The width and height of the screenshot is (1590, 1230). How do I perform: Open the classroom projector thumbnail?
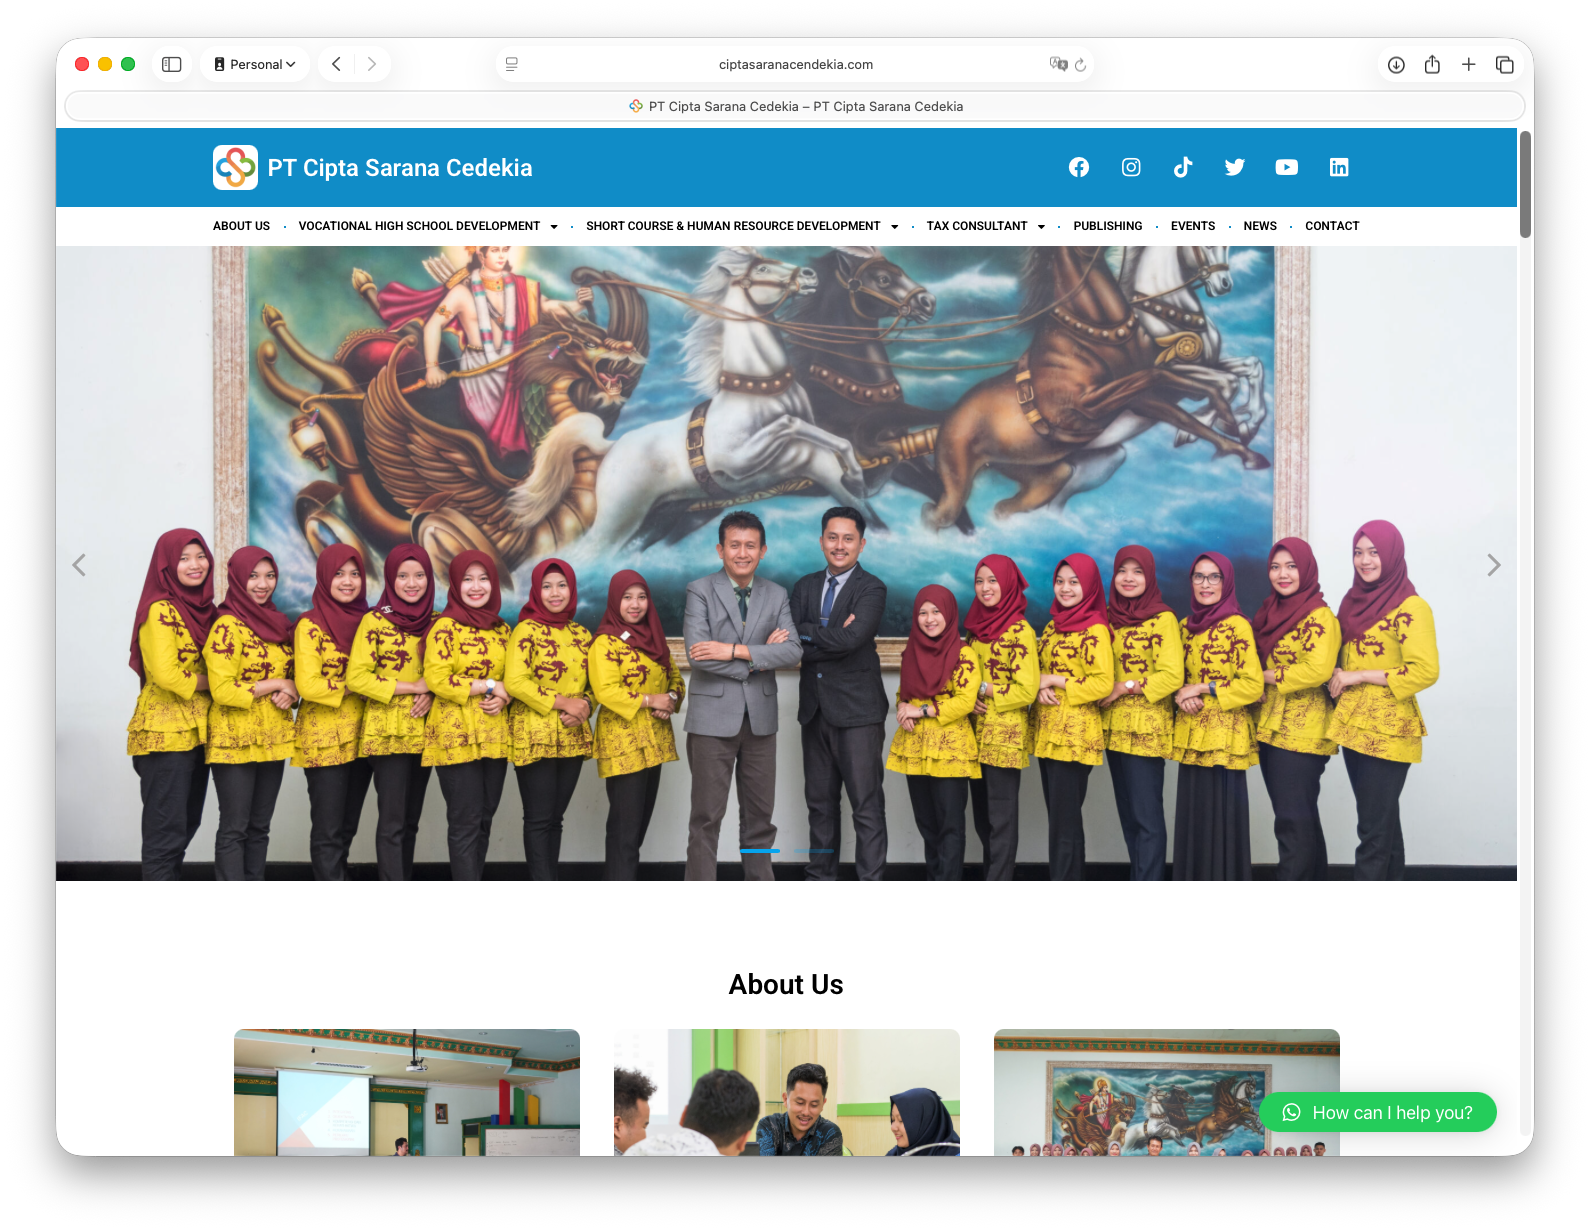click(407, 1092)
